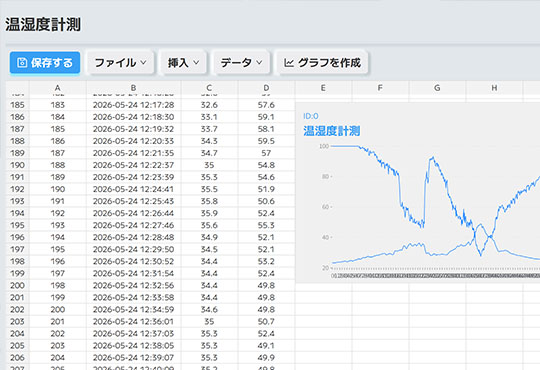Click the ID:0 label on chart
This screenshot has height=370, width=540.
[311, 116]
